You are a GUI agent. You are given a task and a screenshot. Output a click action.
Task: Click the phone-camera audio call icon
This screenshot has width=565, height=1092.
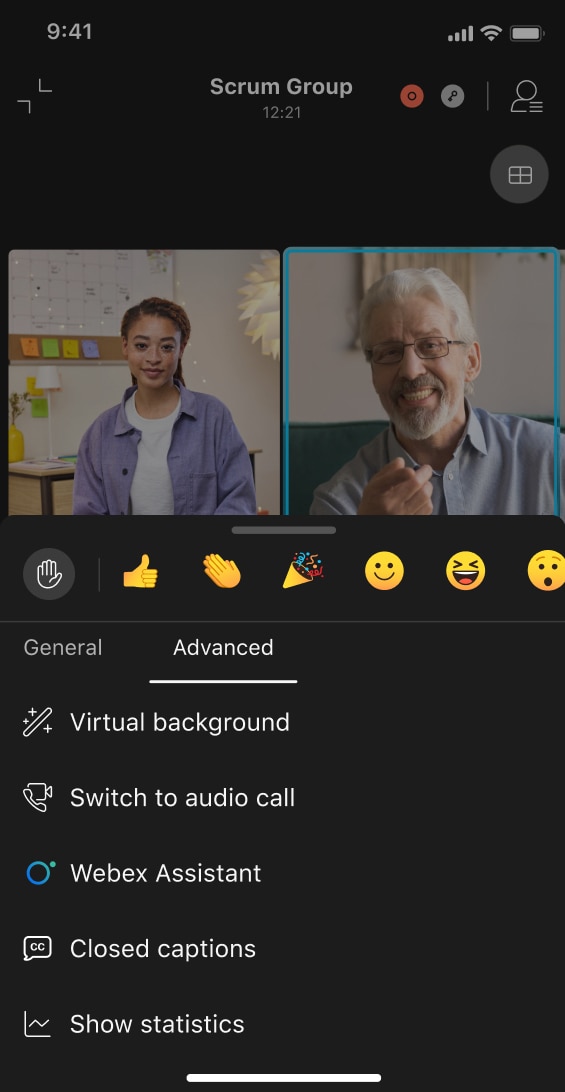[38, 797]
